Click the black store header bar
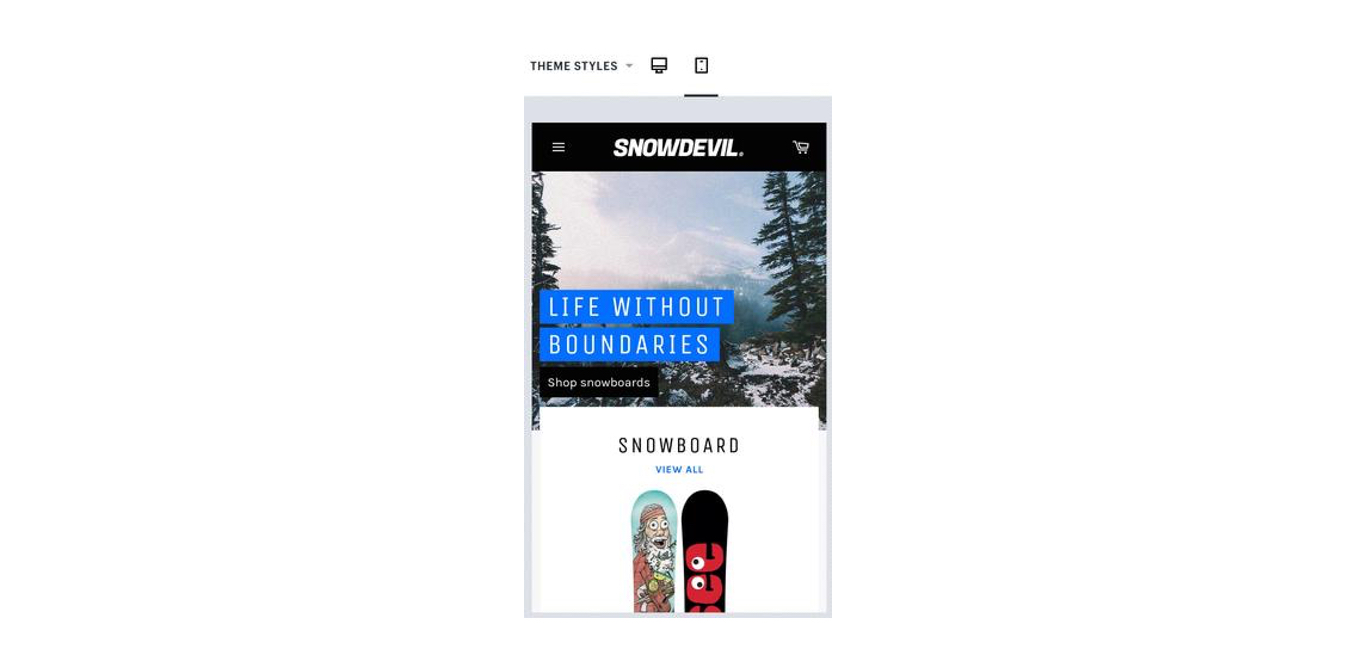Viewport: 1369px width, 661px height. click(679, 147)
